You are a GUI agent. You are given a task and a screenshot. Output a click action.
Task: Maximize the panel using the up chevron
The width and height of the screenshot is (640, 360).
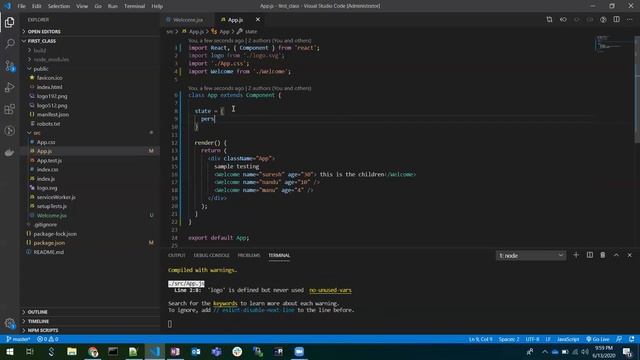(616, 255)
